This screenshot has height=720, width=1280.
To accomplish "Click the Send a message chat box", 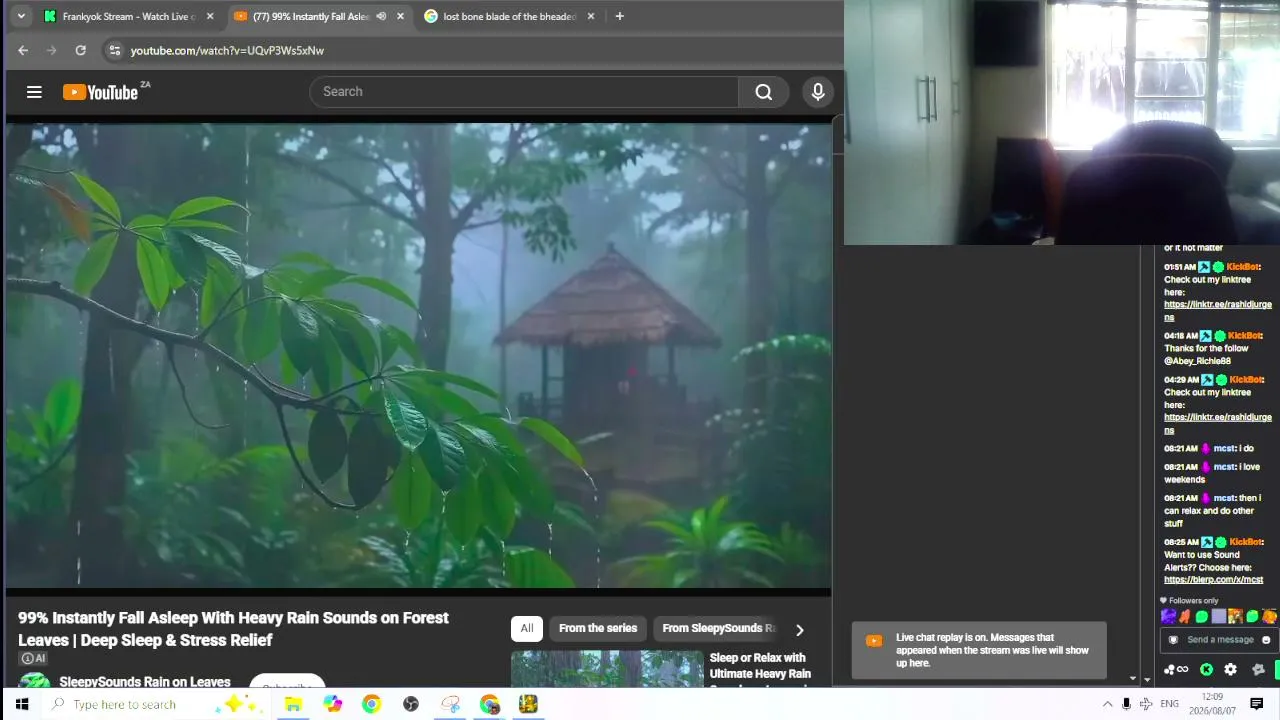I will [x=1218, y=640].
